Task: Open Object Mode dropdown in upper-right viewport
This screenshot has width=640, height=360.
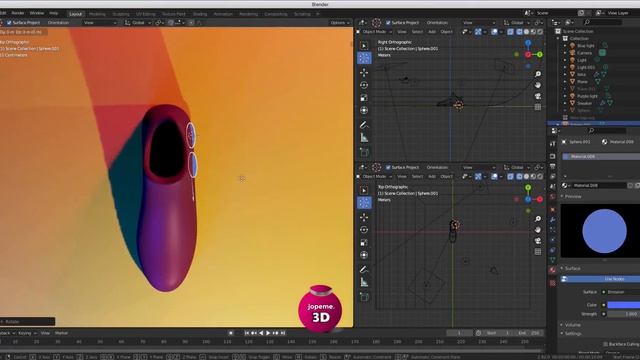Action: click(x=374, y=32)
